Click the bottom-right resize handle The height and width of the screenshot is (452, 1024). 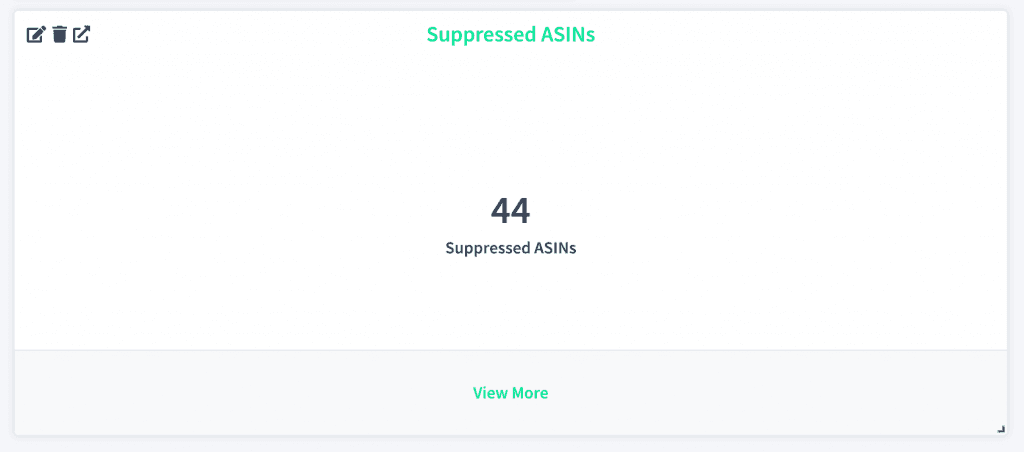(1001, 429)
